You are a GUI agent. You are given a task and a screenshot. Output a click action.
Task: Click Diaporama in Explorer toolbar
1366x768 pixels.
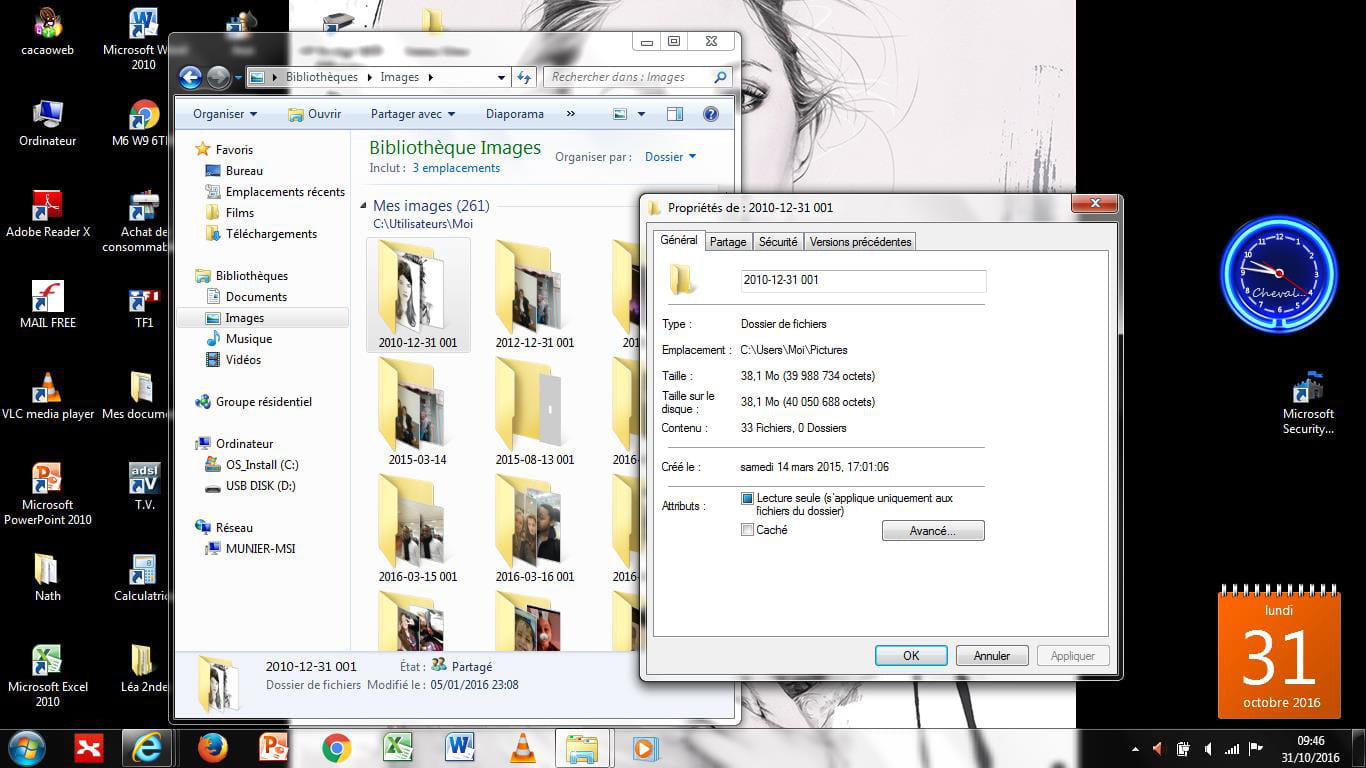[515, 114]
